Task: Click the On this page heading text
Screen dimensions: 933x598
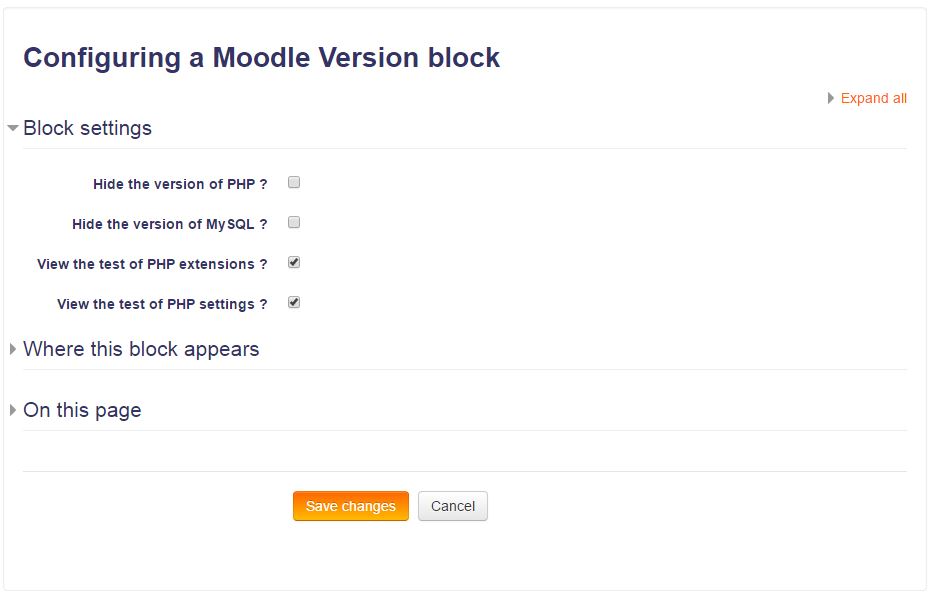Action: [81, 410]
